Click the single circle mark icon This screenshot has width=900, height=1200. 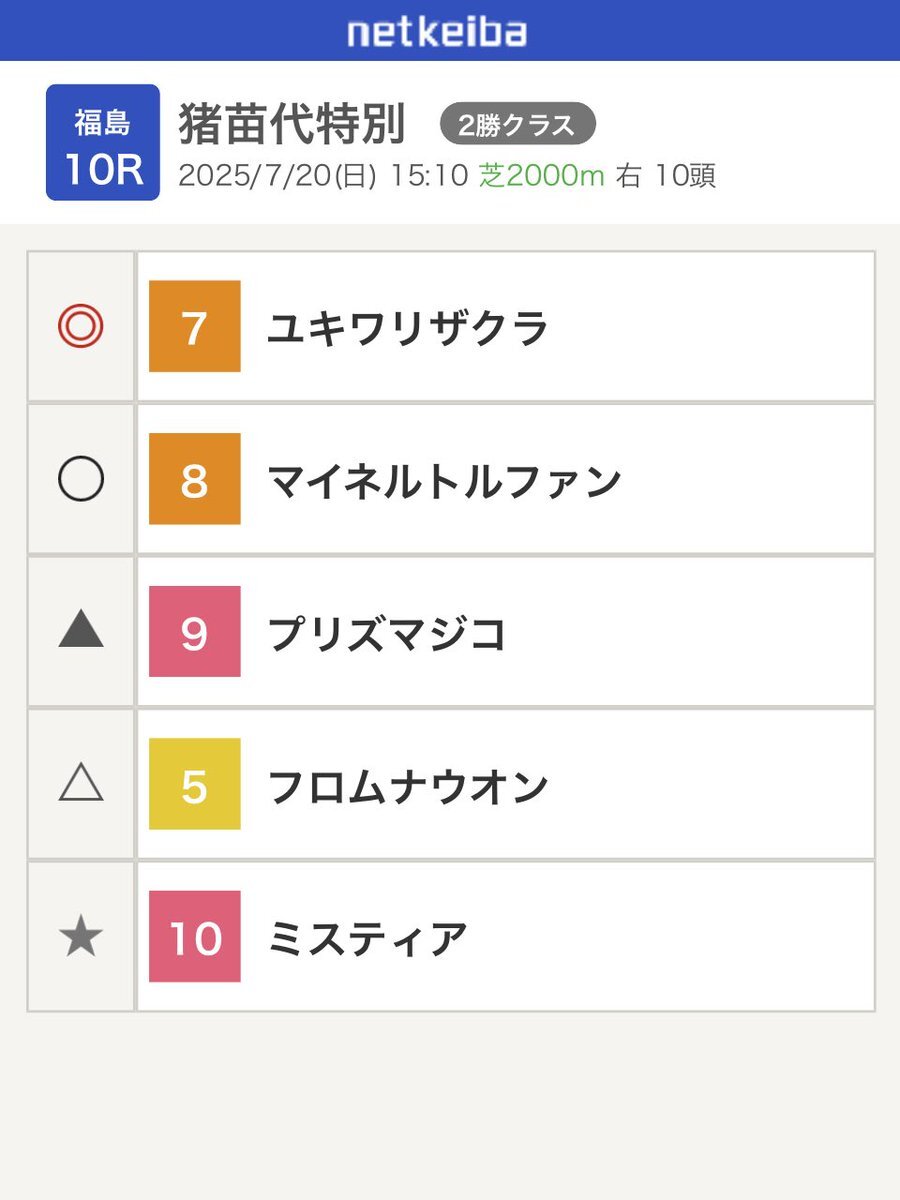[81, 479]
